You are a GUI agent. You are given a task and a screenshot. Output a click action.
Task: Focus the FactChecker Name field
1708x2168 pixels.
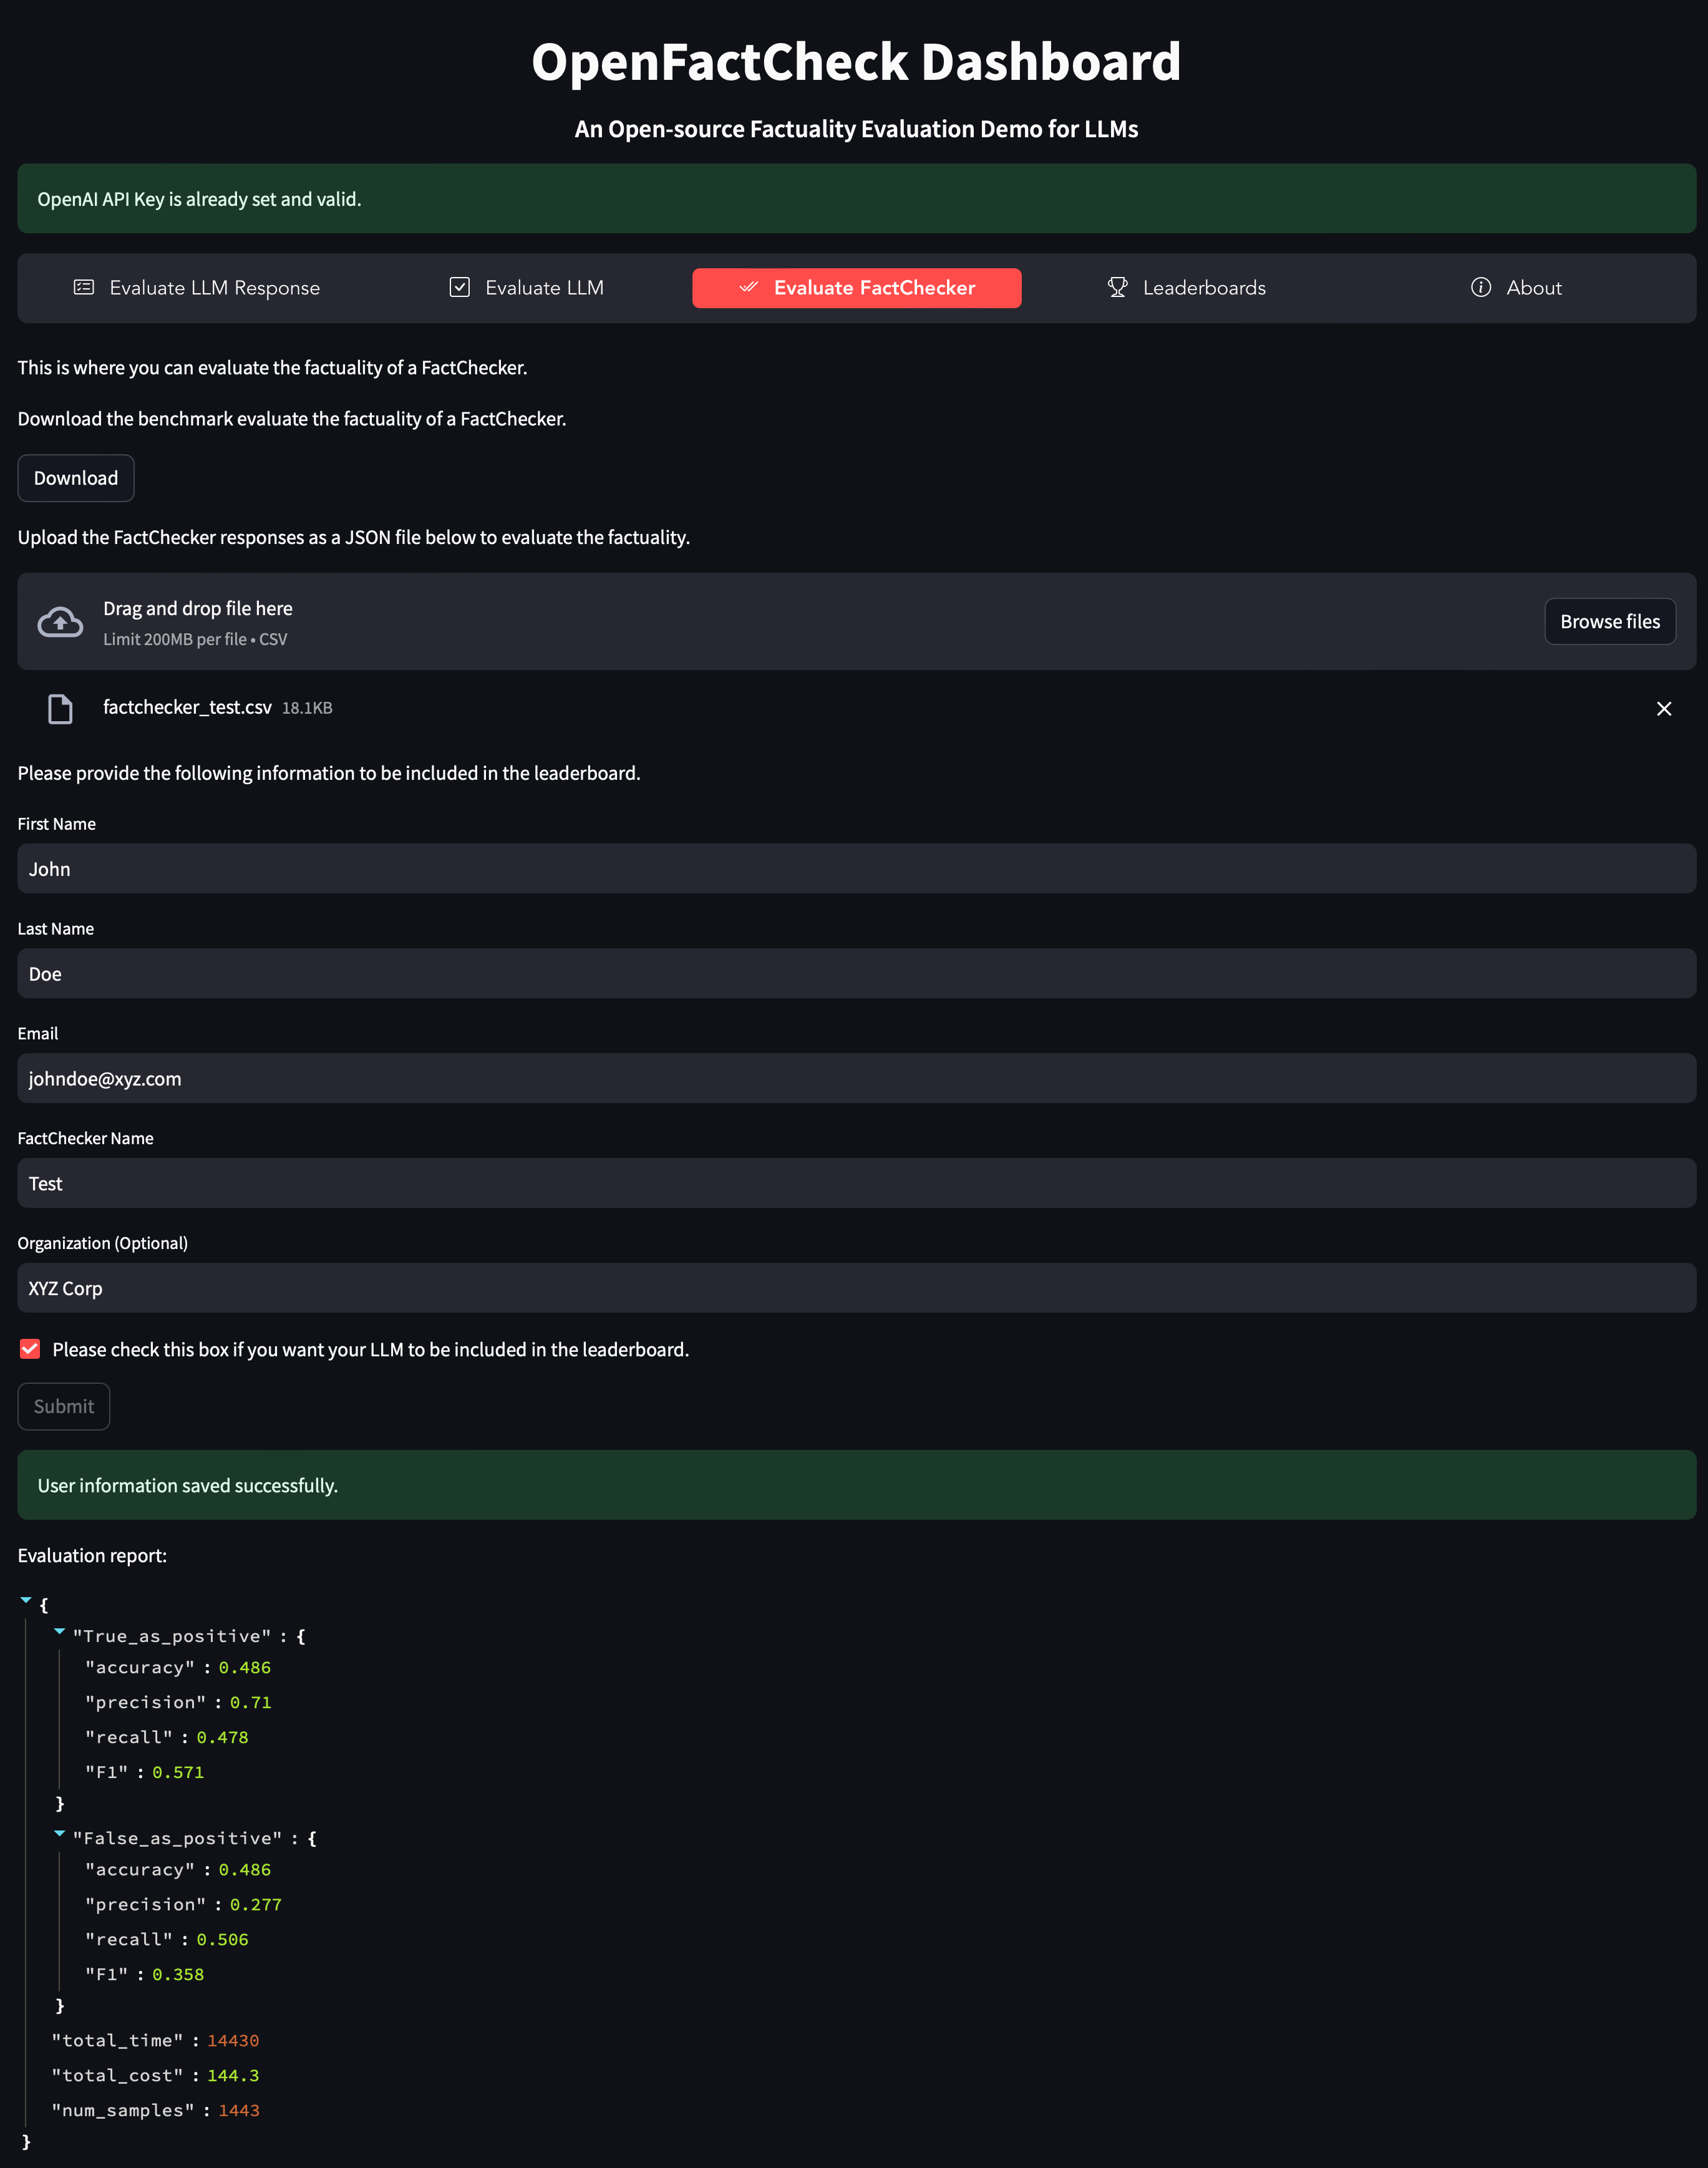coord(856,1183)
